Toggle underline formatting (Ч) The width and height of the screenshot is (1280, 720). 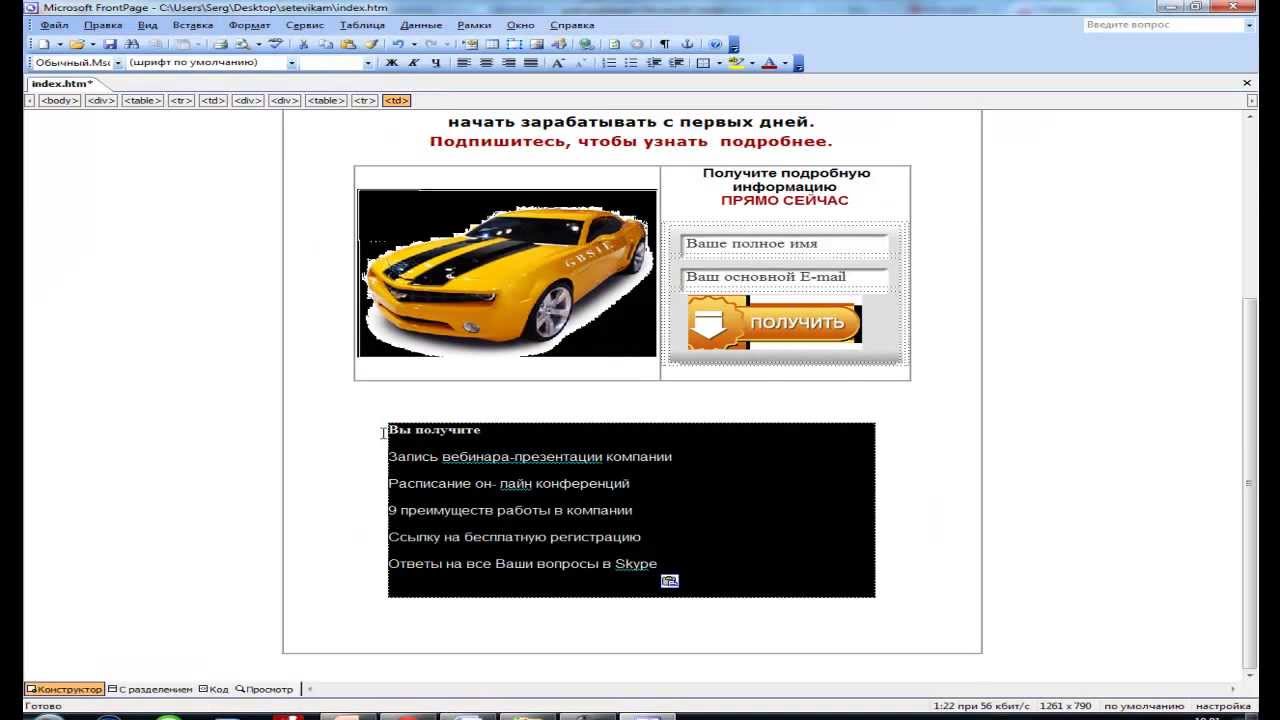pyautogui.click(x=436, y=63)
